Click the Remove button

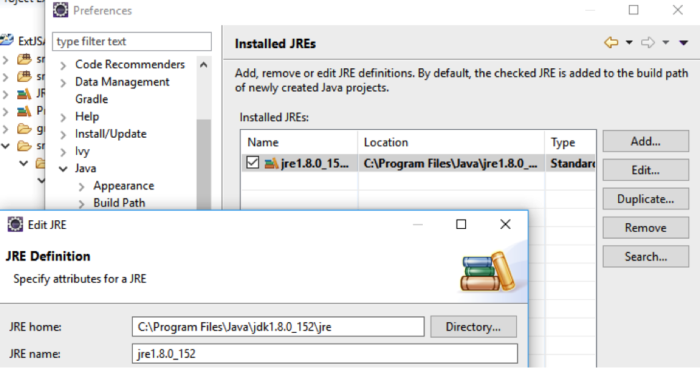click(x=646, y=228)
